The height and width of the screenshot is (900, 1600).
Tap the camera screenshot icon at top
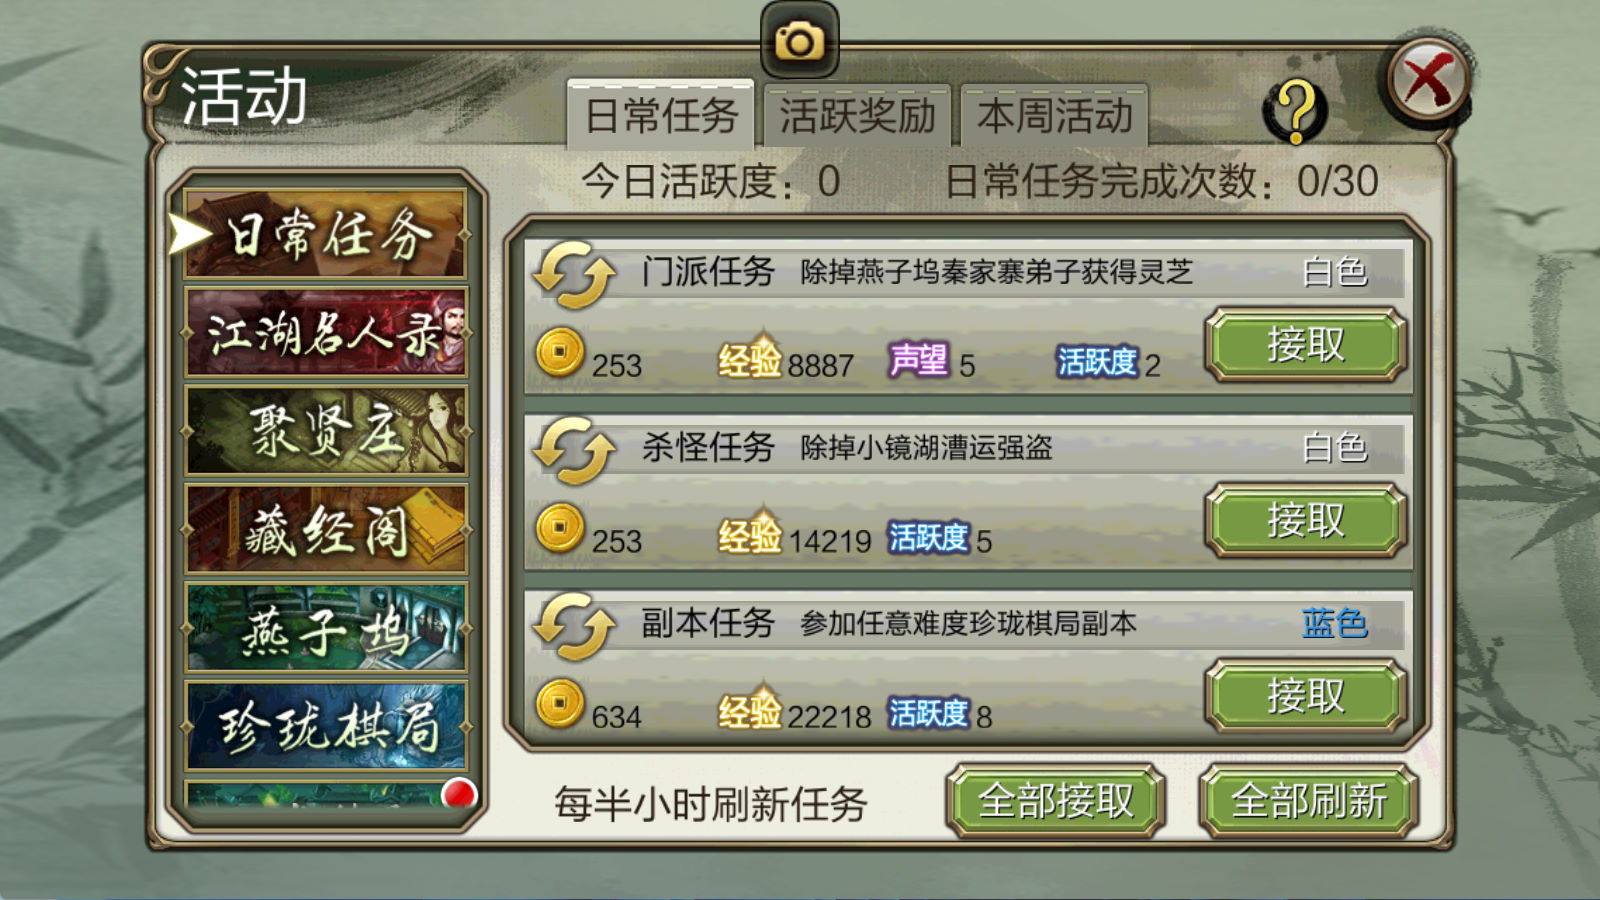tap(799, 41)
